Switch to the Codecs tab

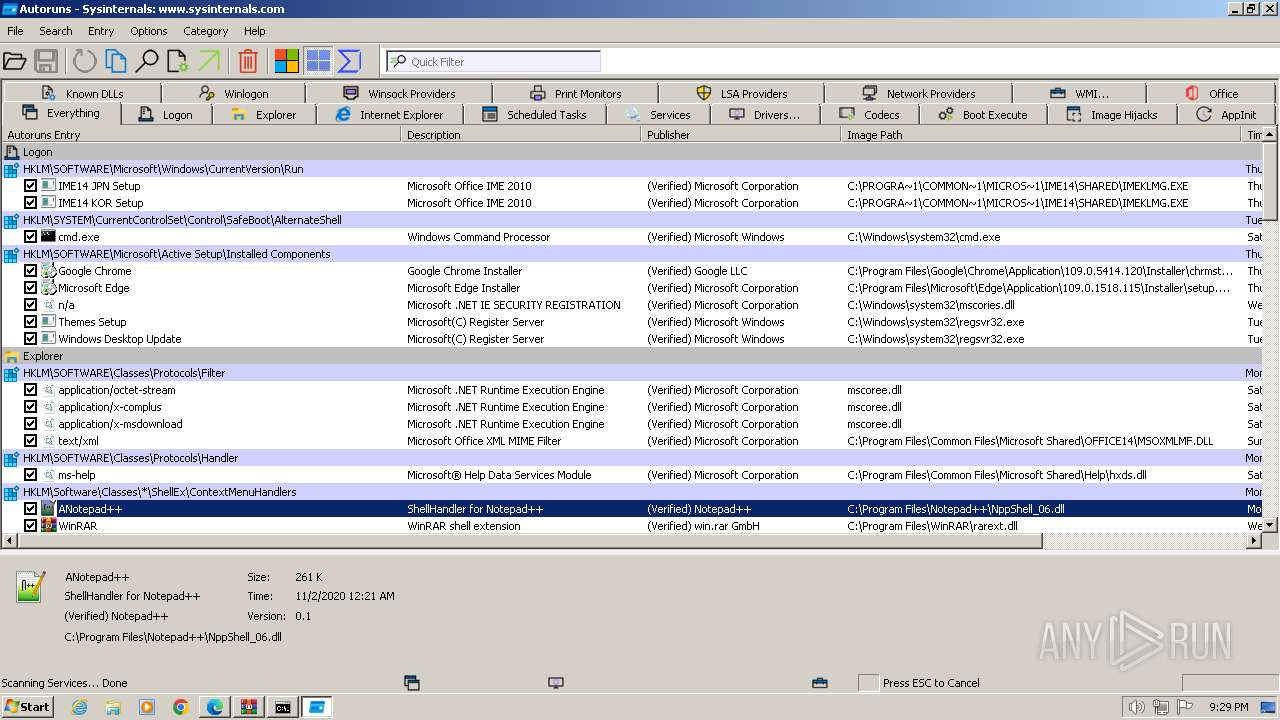tap(869, 114)
